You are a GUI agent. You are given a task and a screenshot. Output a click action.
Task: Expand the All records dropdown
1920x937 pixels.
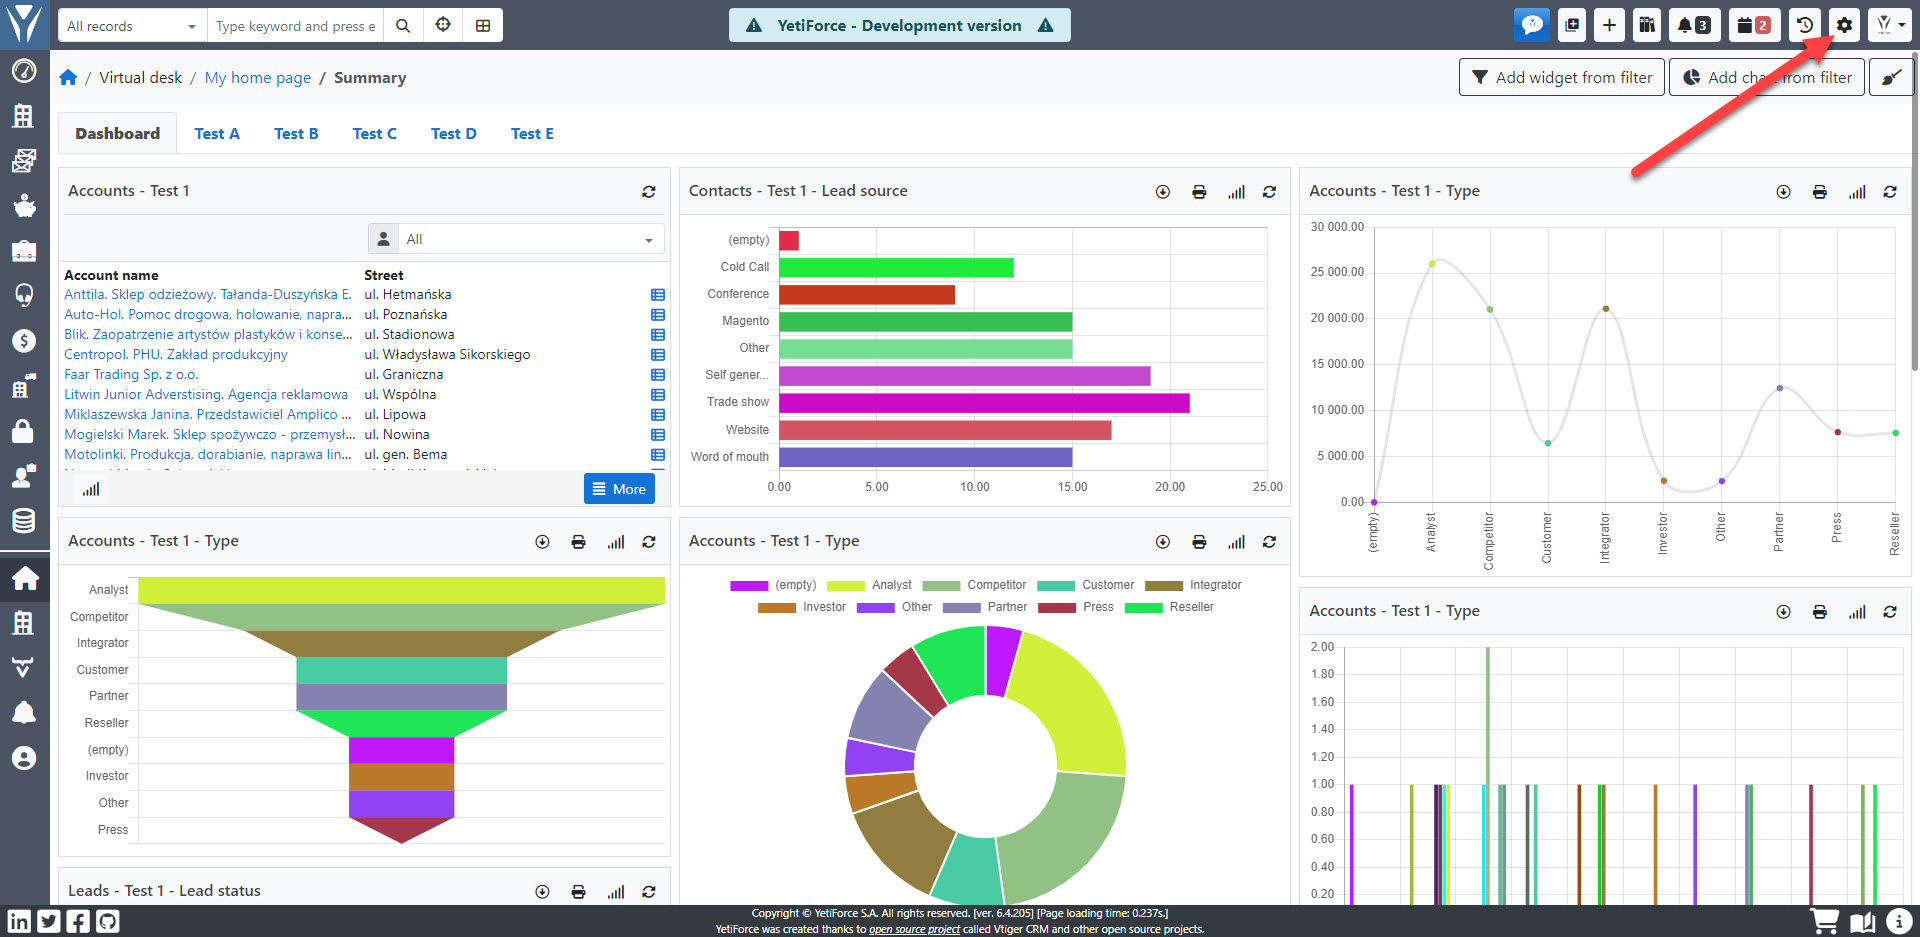[131, 26]
